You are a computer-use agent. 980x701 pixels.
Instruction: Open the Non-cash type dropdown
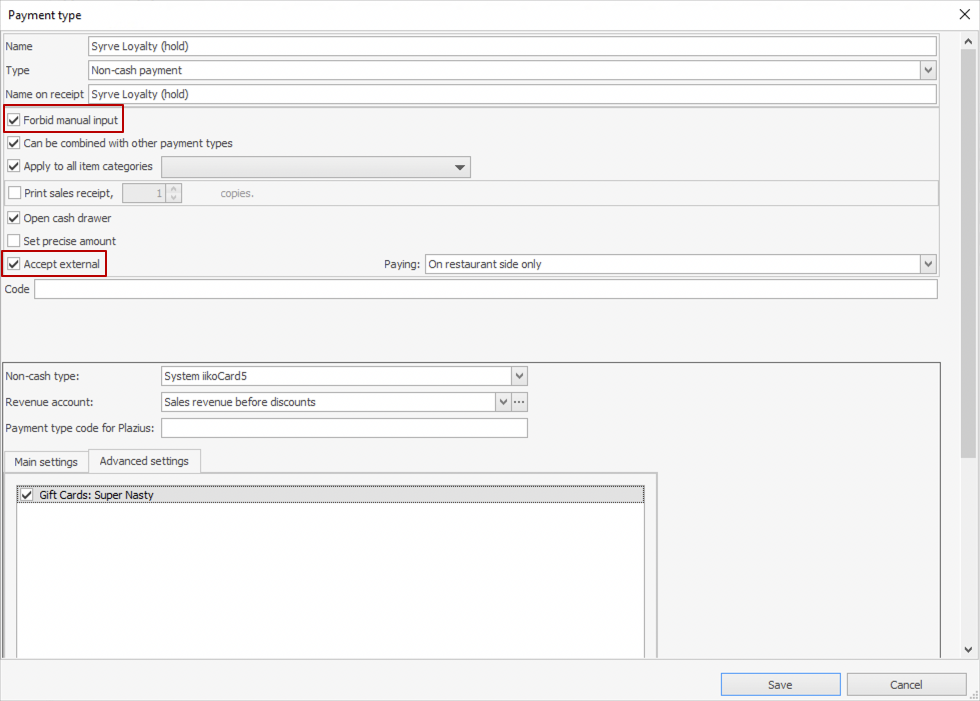519,376
